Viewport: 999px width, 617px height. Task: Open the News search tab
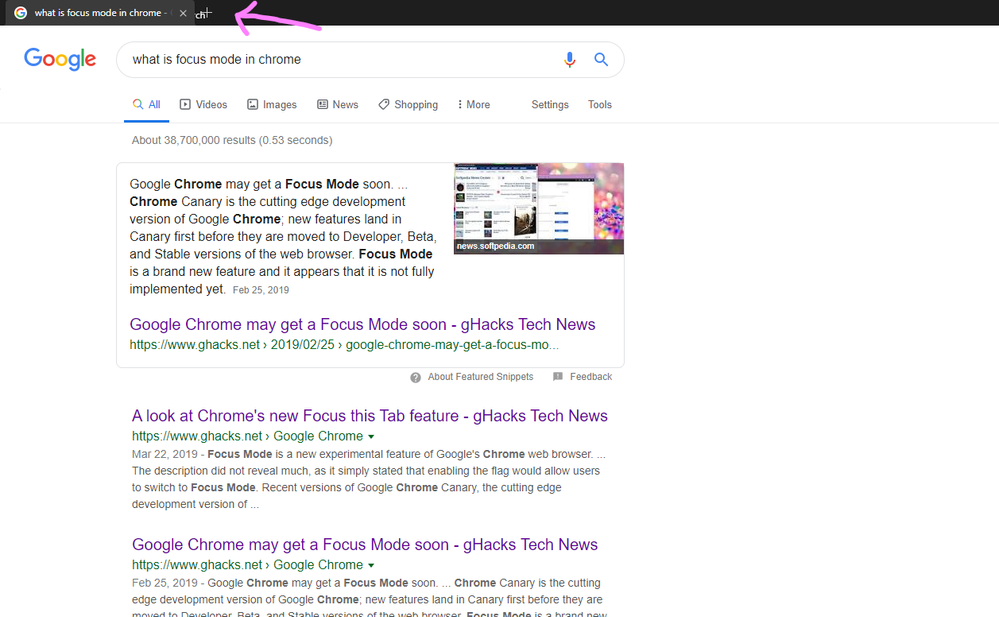337,104
